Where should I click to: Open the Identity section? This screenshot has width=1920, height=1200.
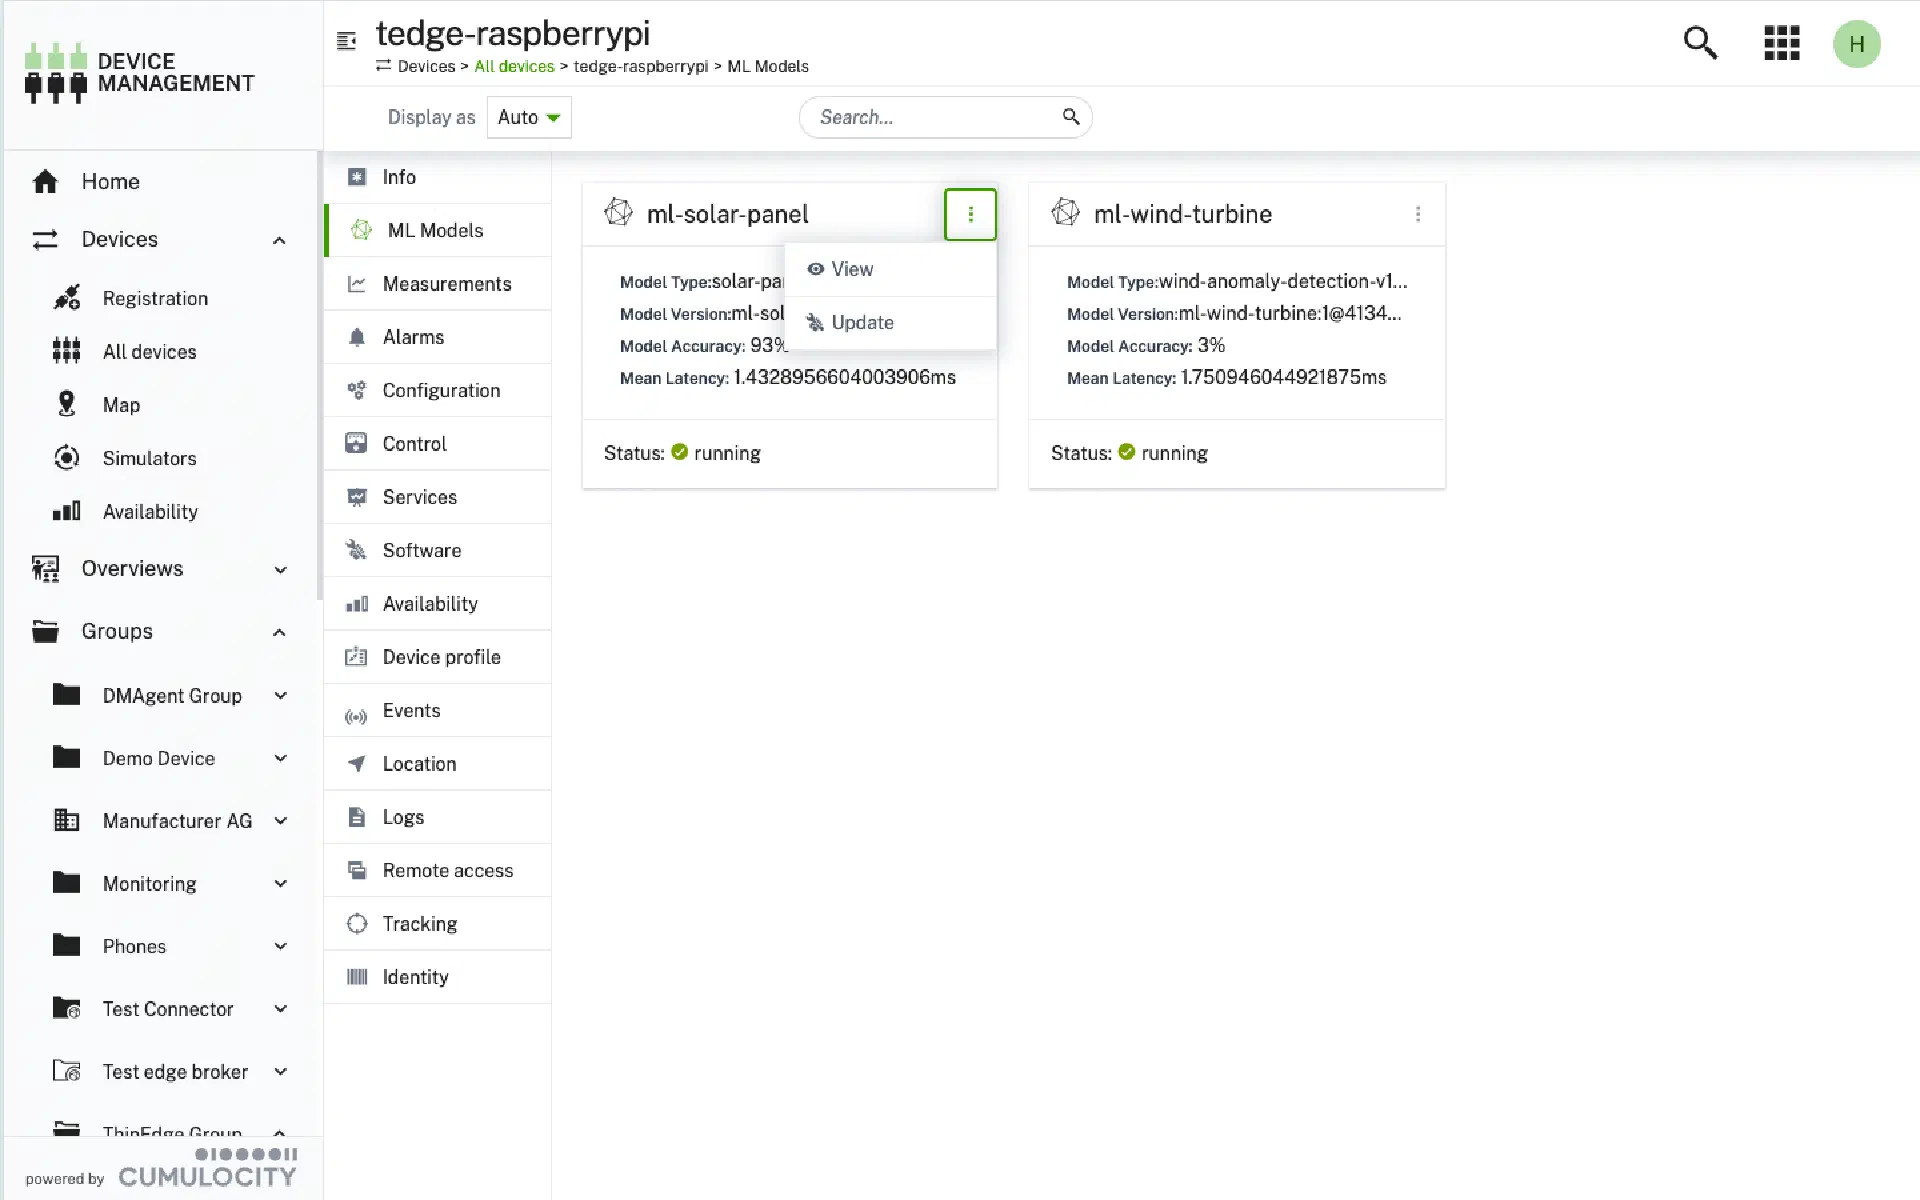pyautogui.click(x=416, y=977)
